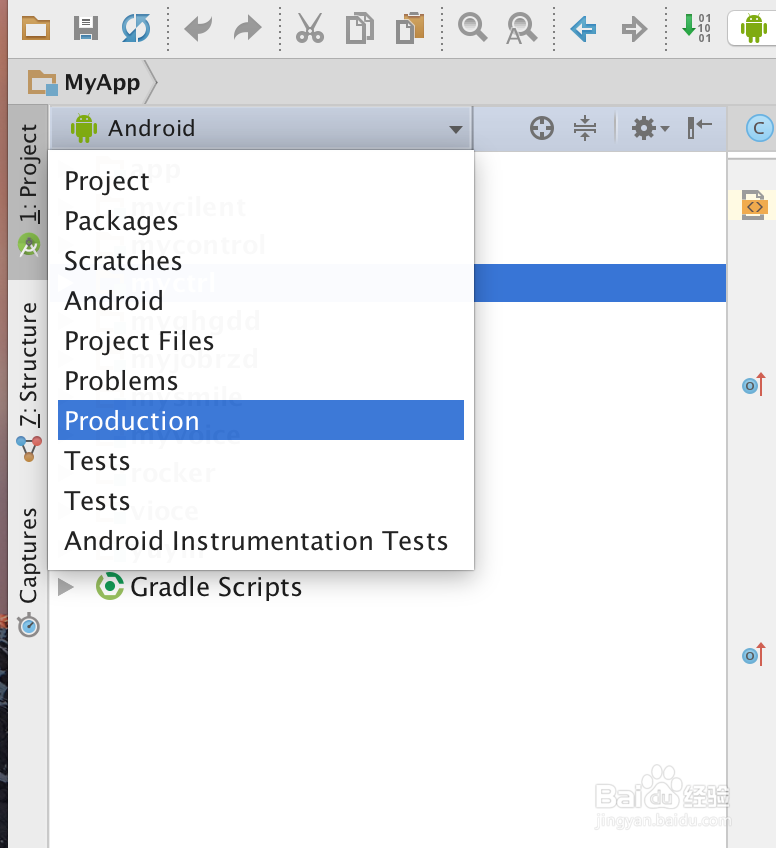Click the Synchronize refresh icon
776x848 pixels.
coord(135,28)
